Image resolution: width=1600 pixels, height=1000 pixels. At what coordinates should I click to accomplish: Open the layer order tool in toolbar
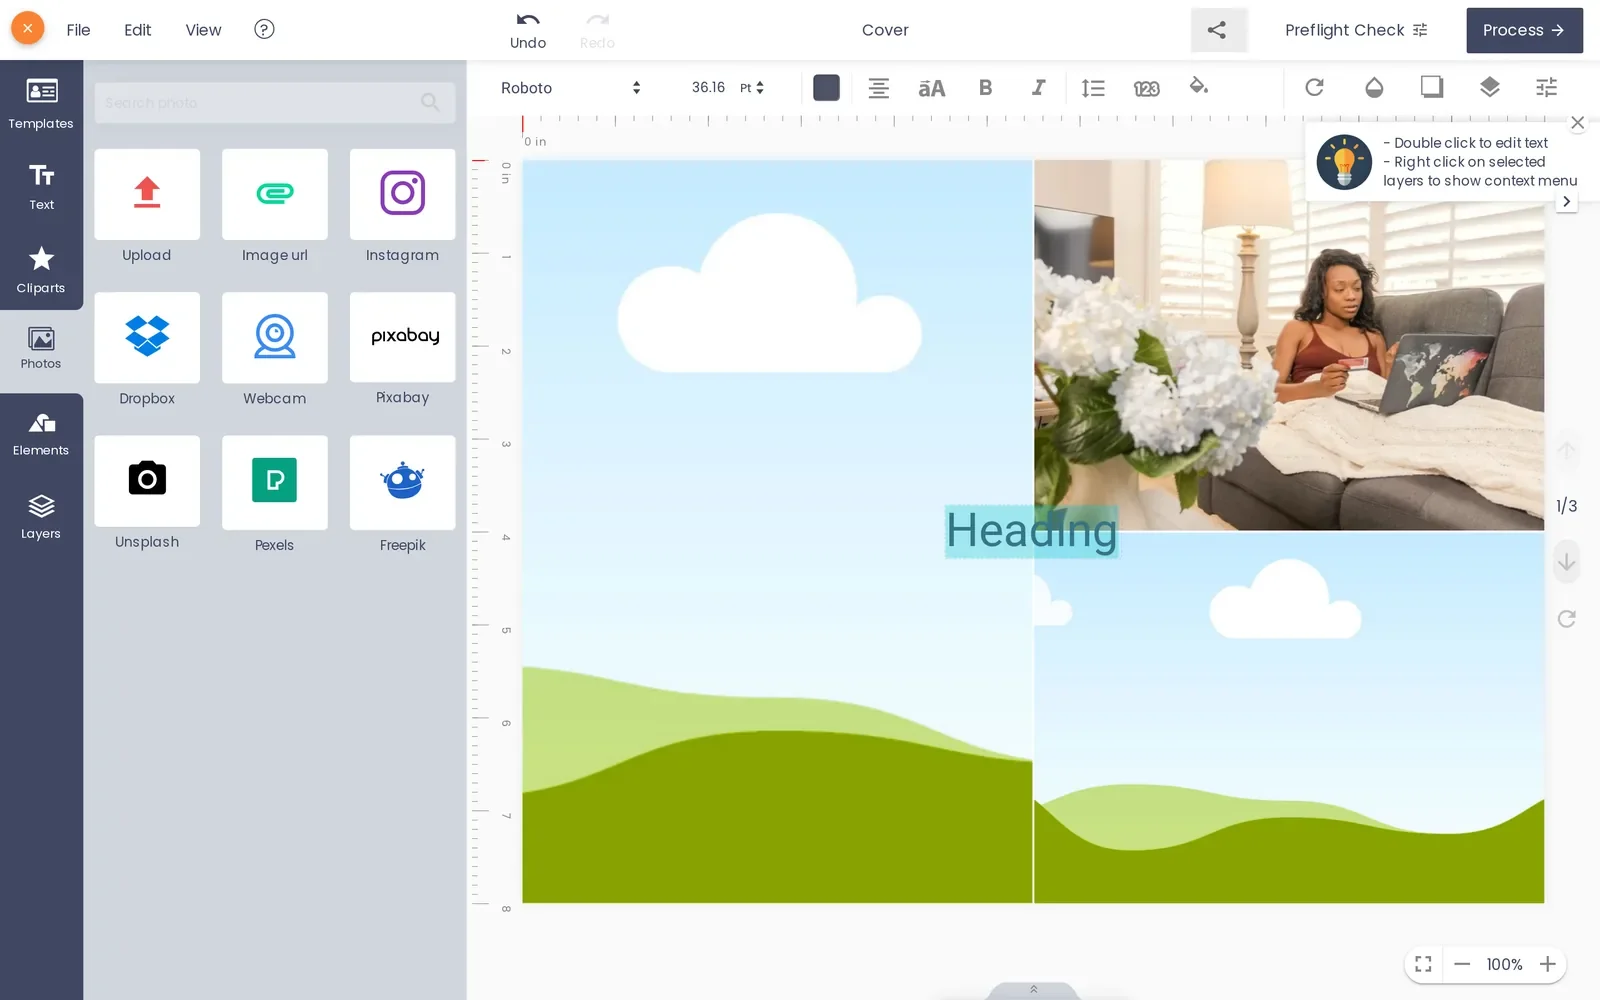1490,87
